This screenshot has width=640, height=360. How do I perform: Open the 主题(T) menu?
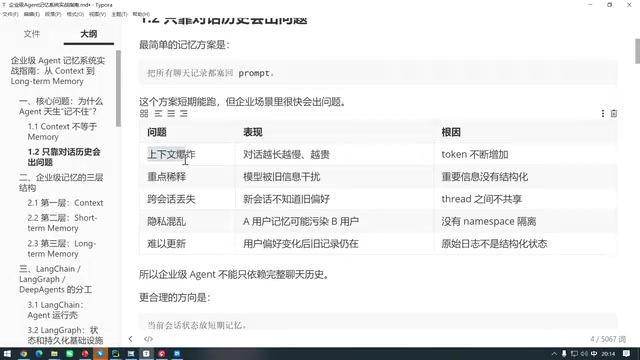119,14
